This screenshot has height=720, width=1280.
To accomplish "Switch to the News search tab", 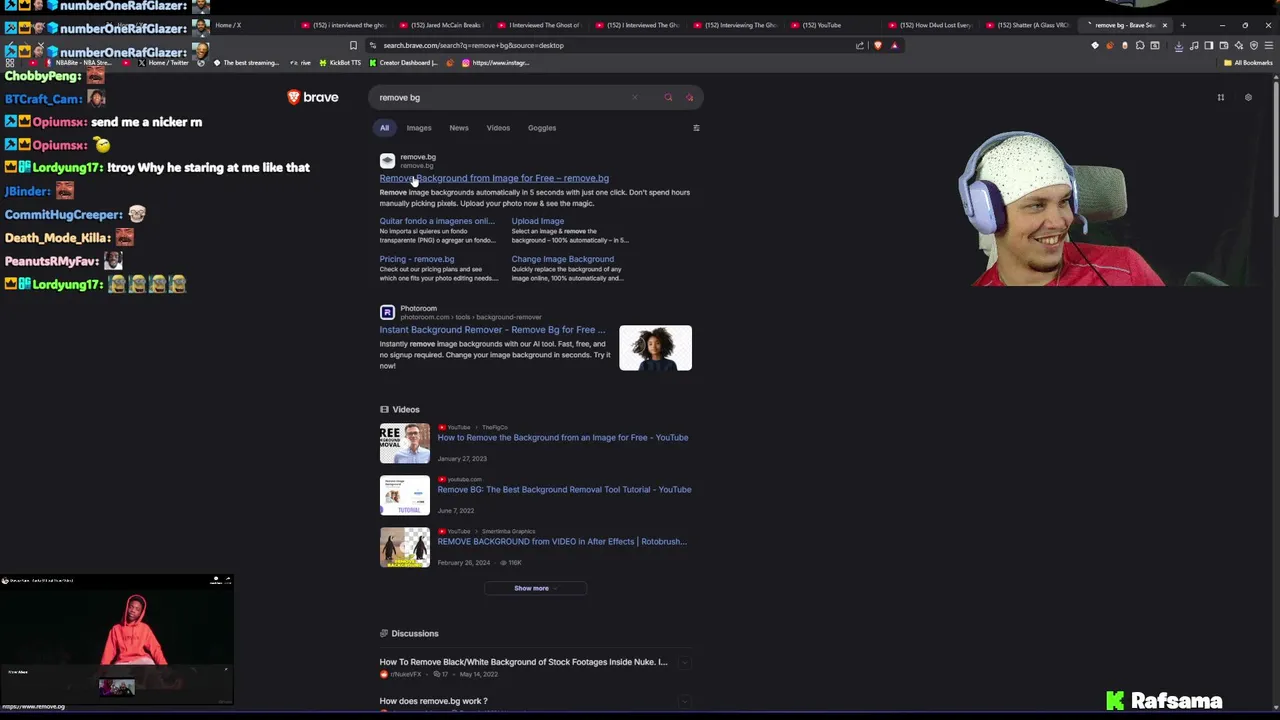I will [459, 128].
